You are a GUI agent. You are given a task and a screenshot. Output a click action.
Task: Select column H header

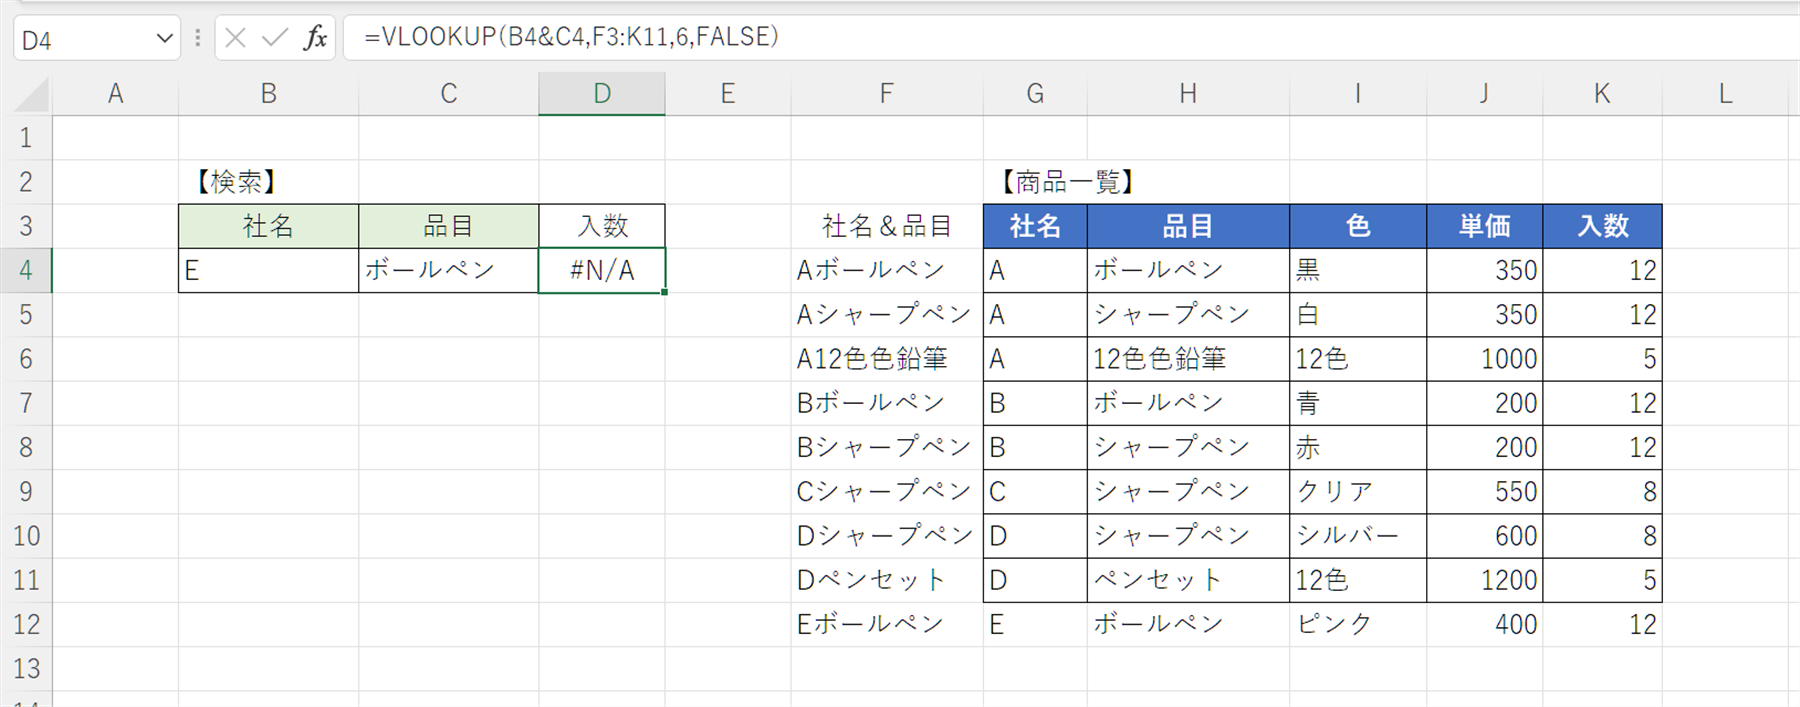pyautogui.click(x=1188, y=94)
